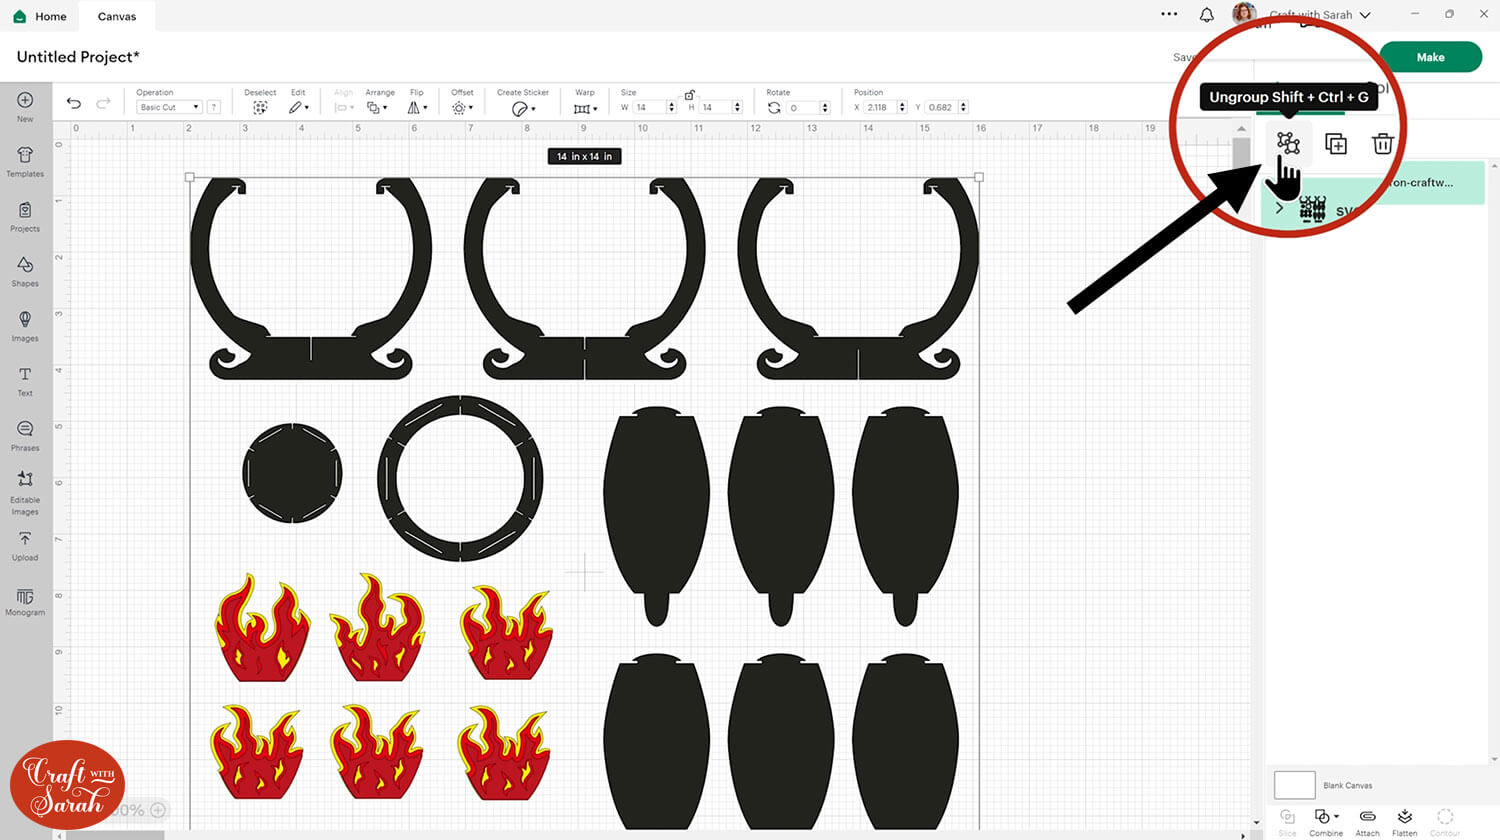Click the Blank Canvas color swatch
1500x840 pixels.
[x=1294, y=785]
